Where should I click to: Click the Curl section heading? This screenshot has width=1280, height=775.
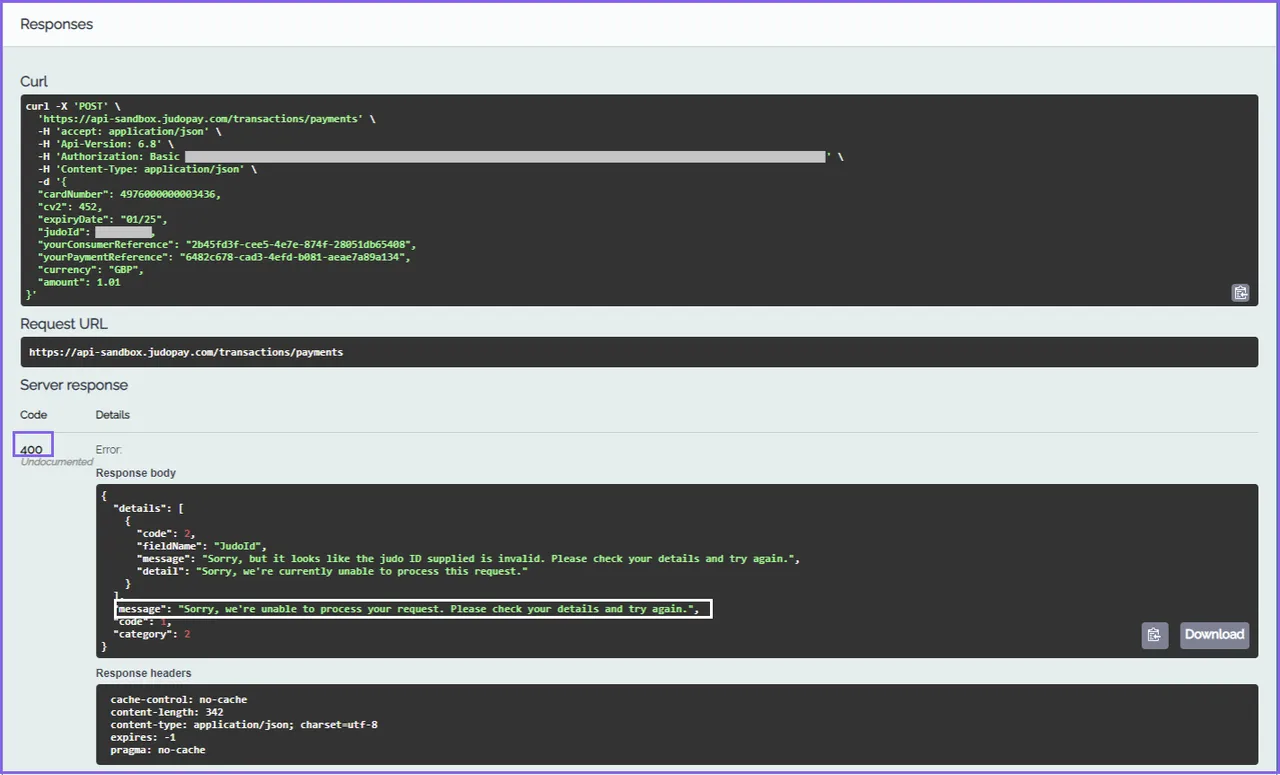[33, 81]
